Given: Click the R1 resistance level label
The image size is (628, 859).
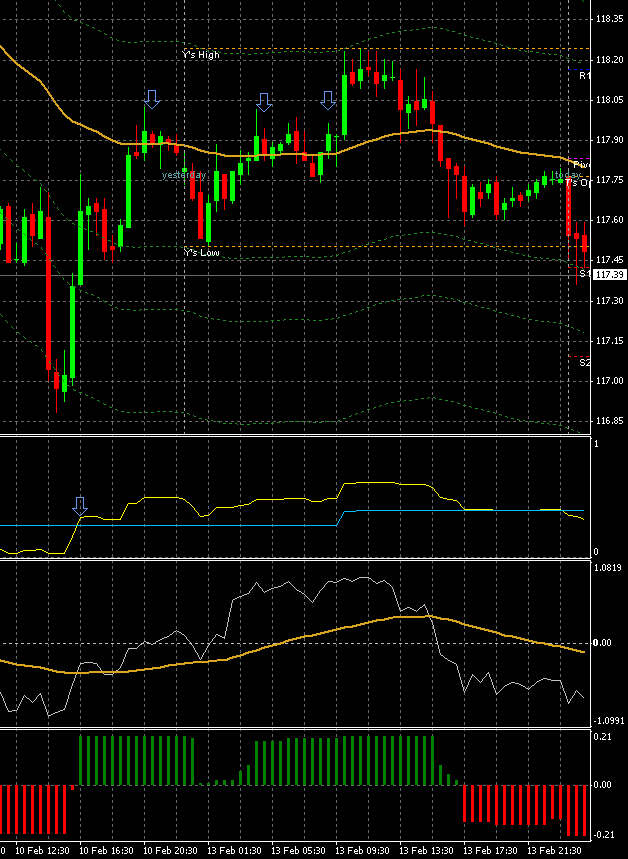Looking at the screenshot, I should [x=585, y=76].
